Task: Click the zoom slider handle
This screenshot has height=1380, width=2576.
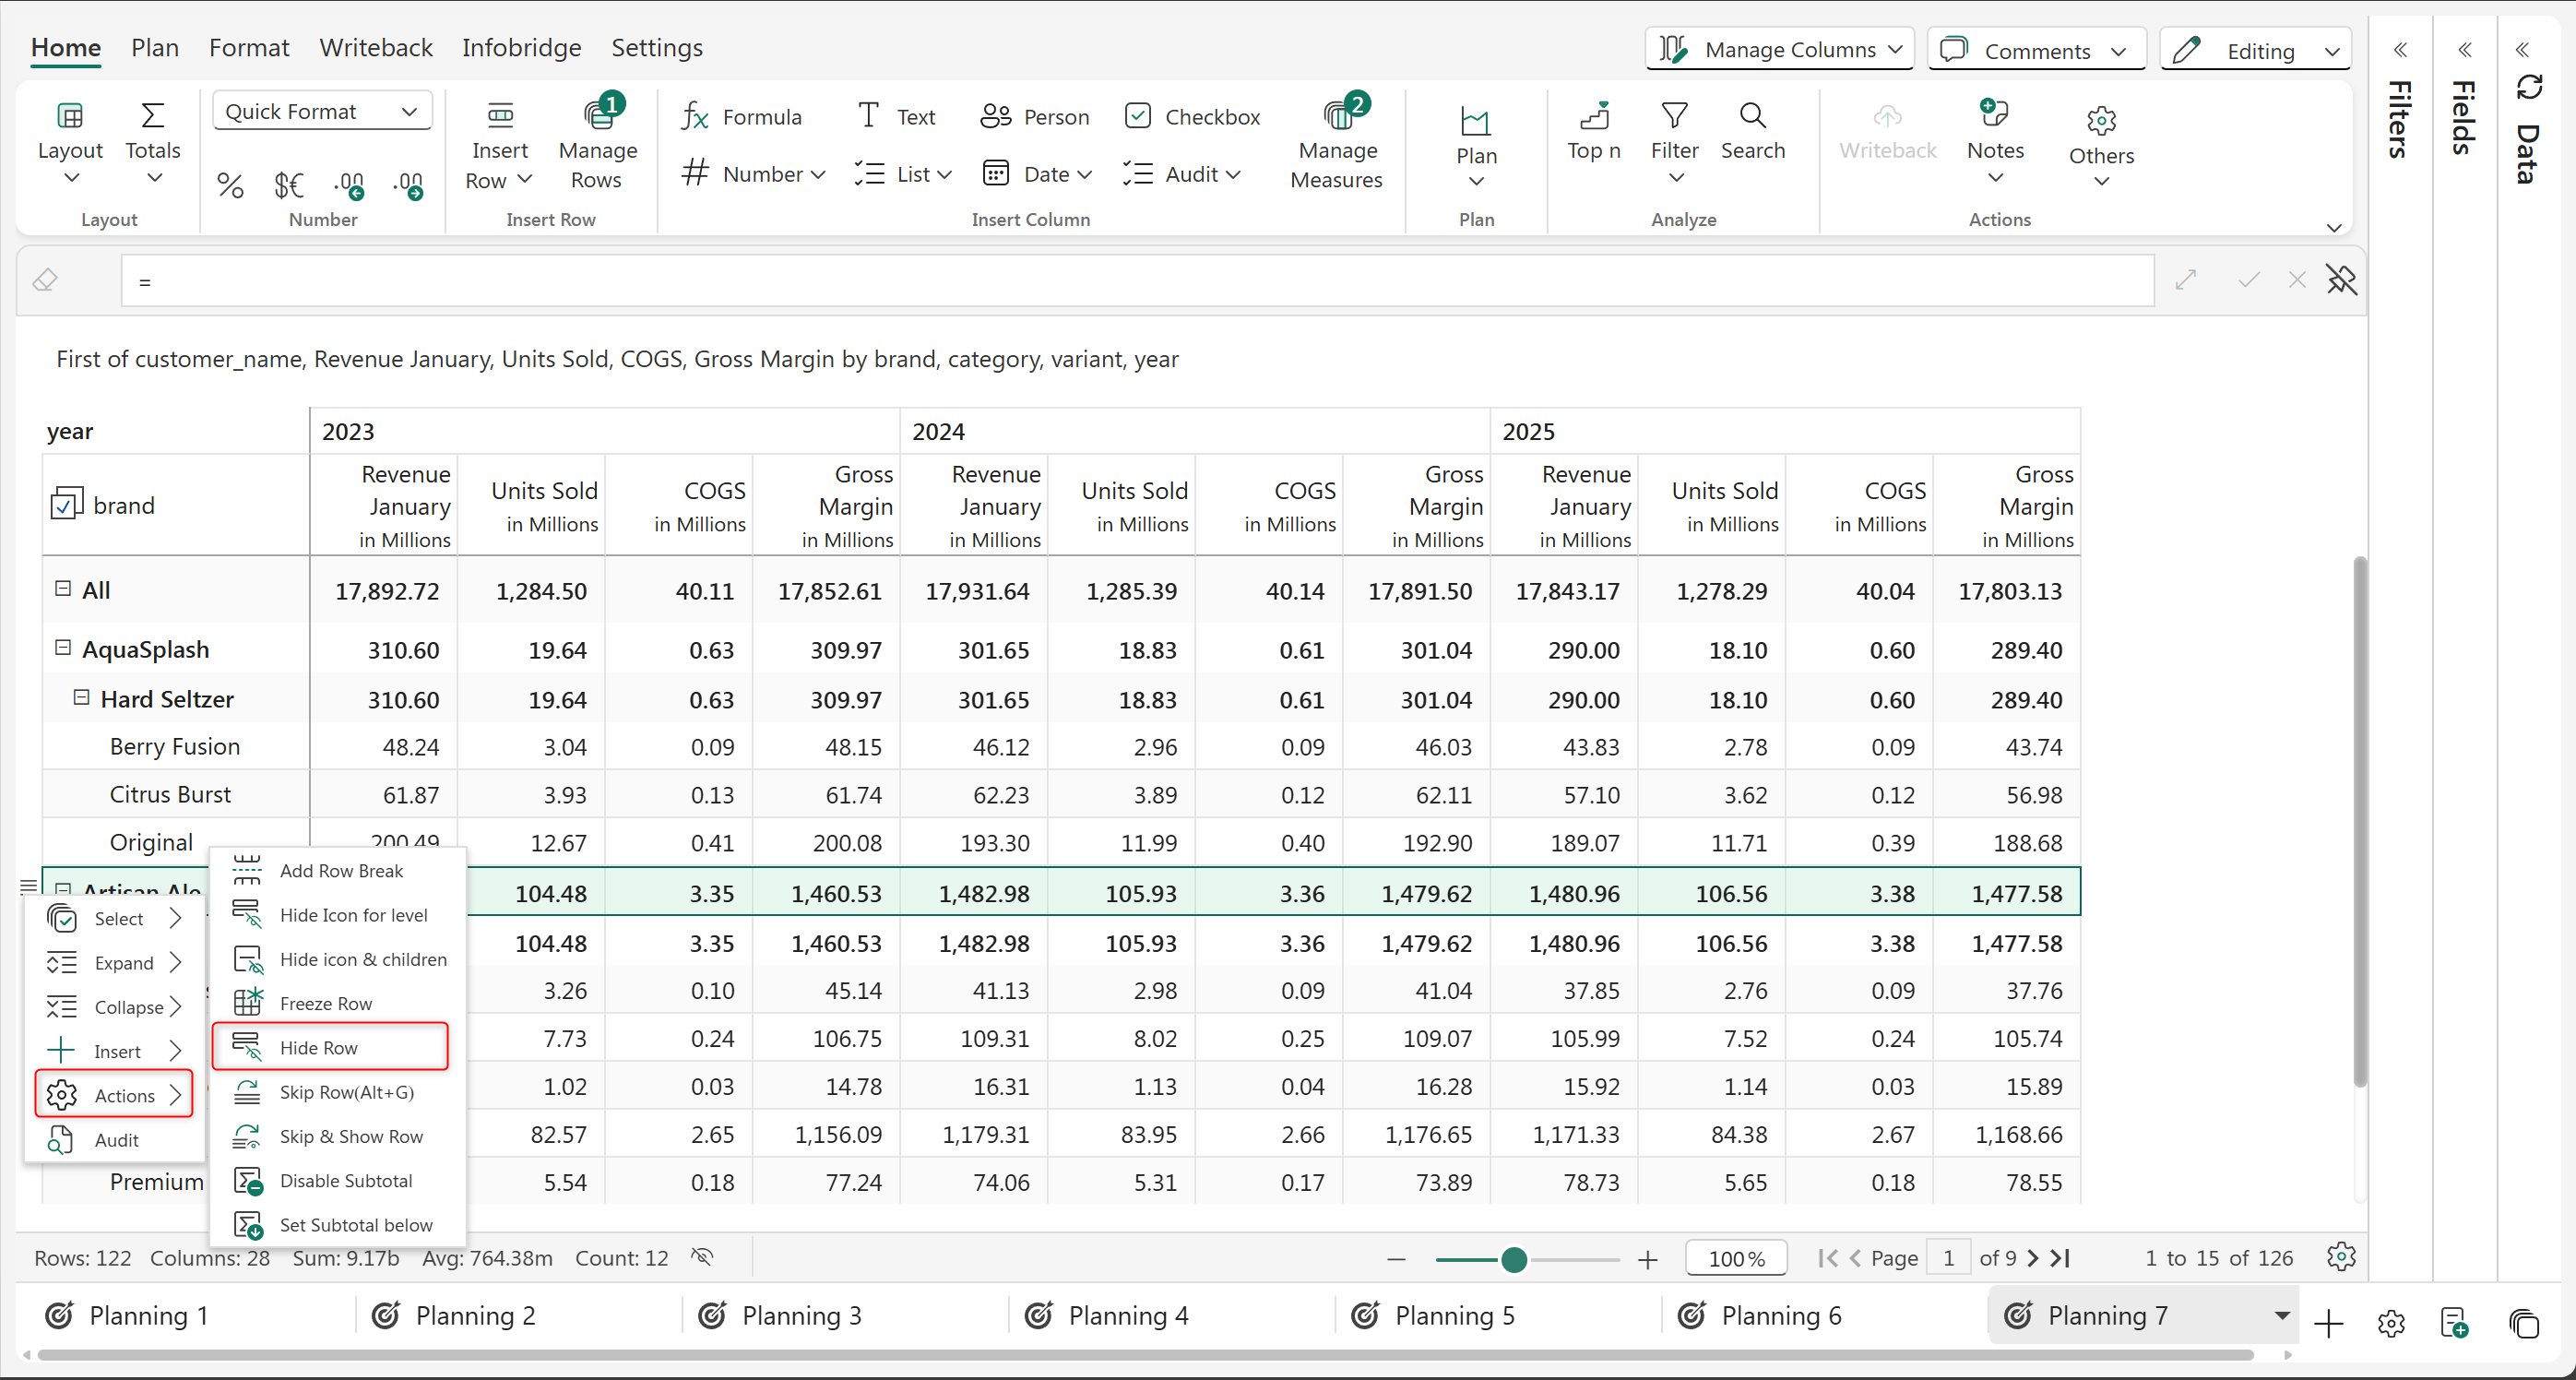Action: [x=1513, y=1259]
